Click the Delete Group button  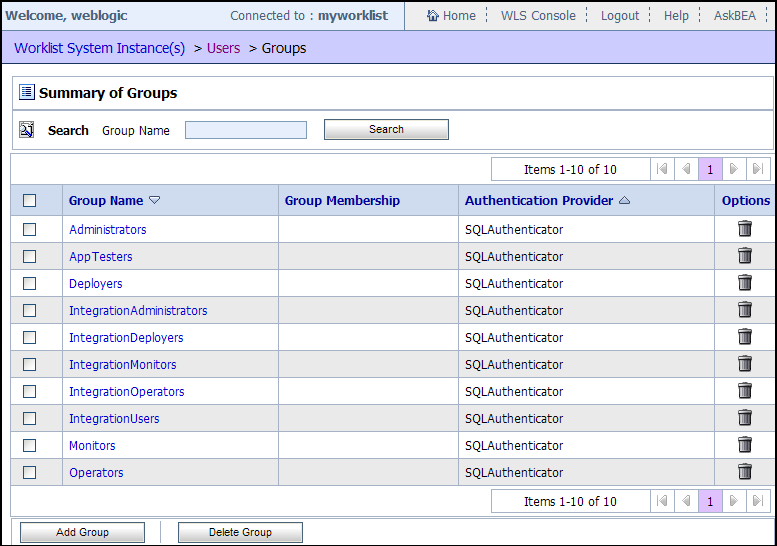240,532
